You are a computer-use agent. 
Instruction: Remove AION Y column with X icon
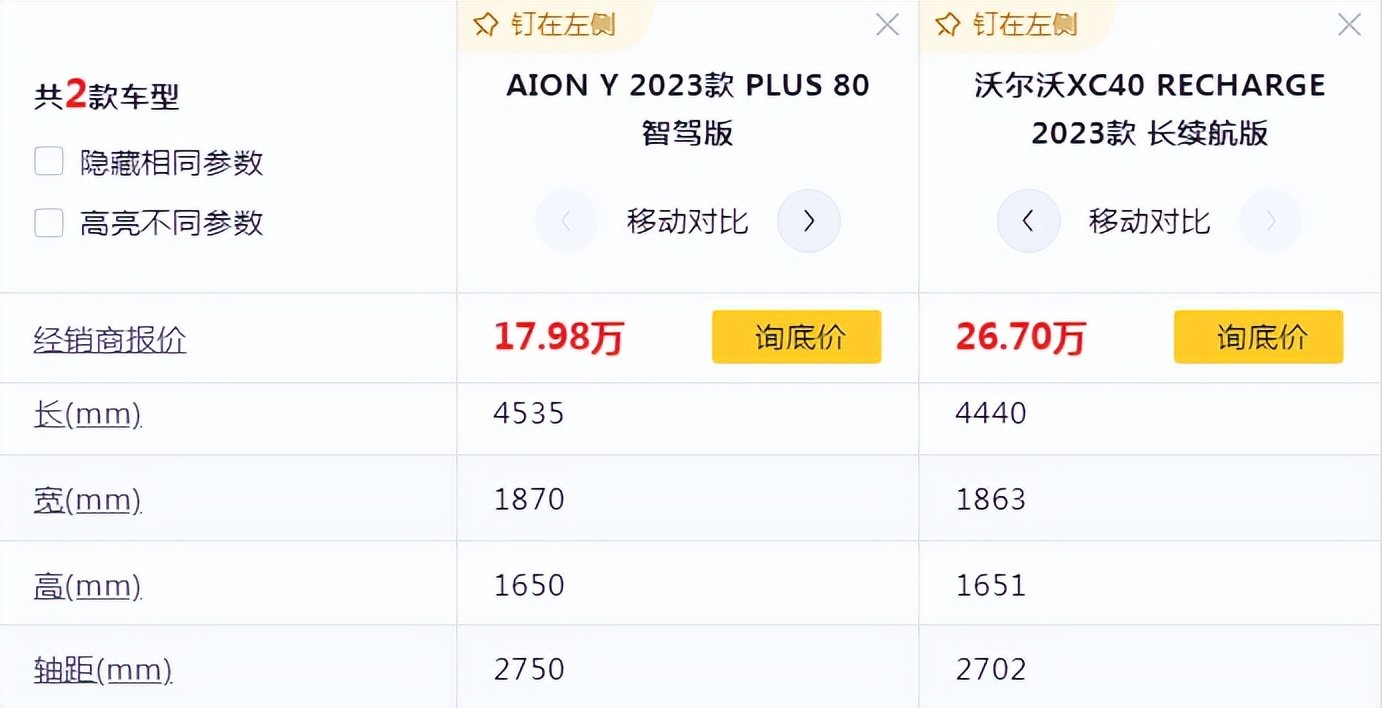887,25
